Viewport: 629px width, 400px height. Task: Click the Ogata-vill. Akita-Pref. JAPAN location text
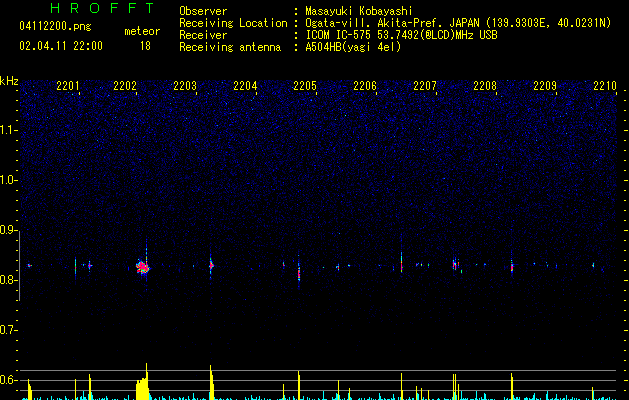pyautogui.click(x=458, y=23)
